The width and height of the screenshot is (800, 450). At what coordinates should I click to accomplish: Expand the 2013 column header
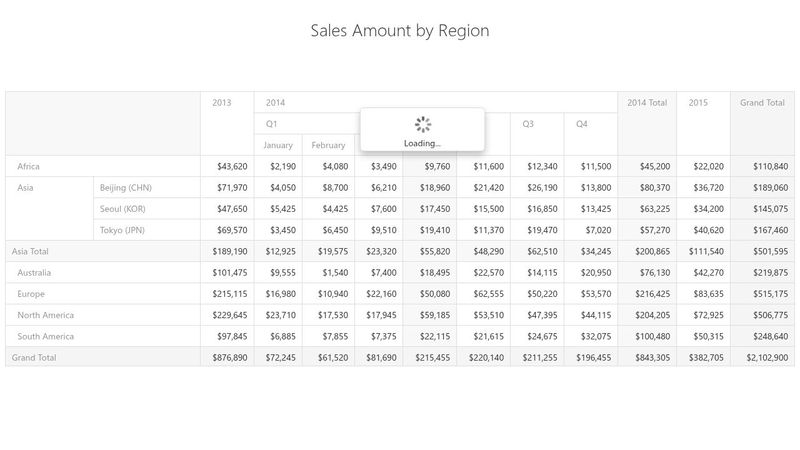pos(222,103)
